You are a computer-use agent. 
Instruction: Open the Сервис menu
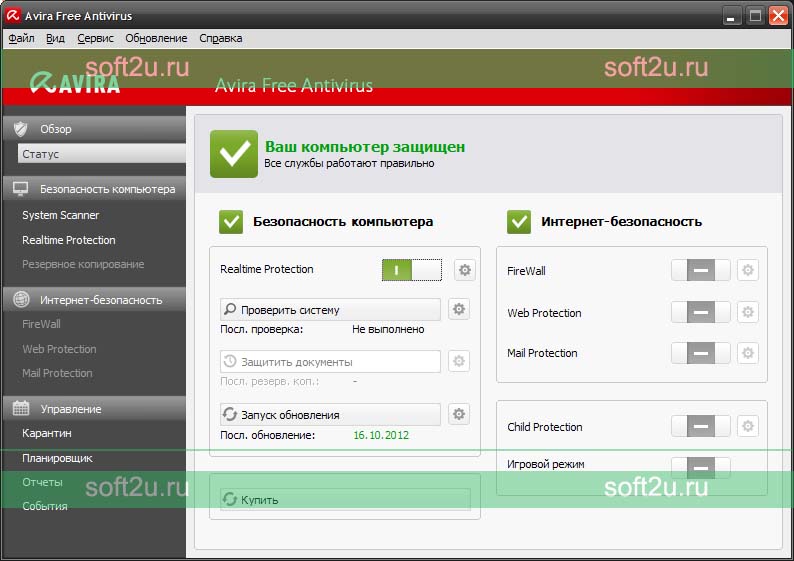coord(95,38)
